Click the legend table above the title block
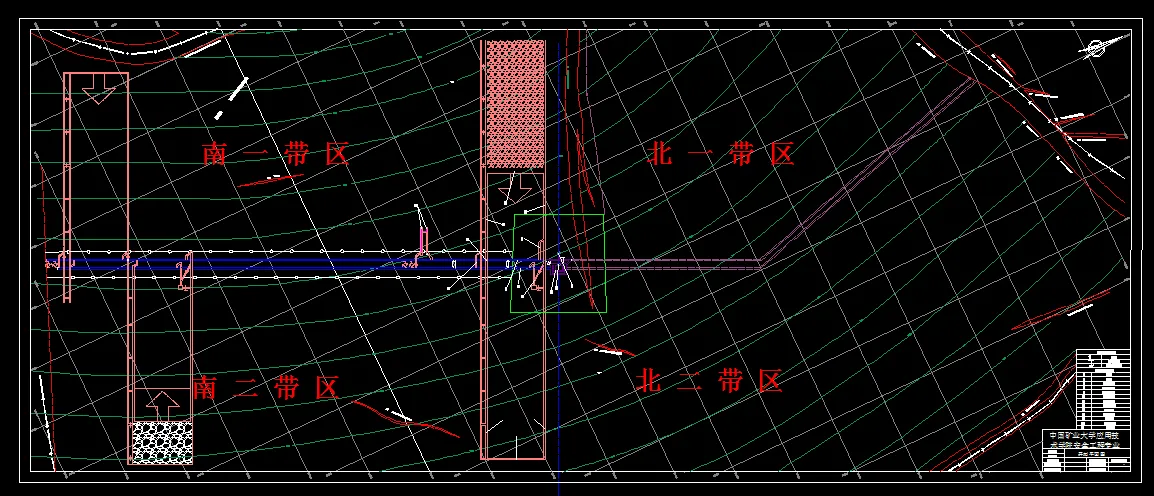Viewport: 1154px width, 496px height. tap(1102, 389)
